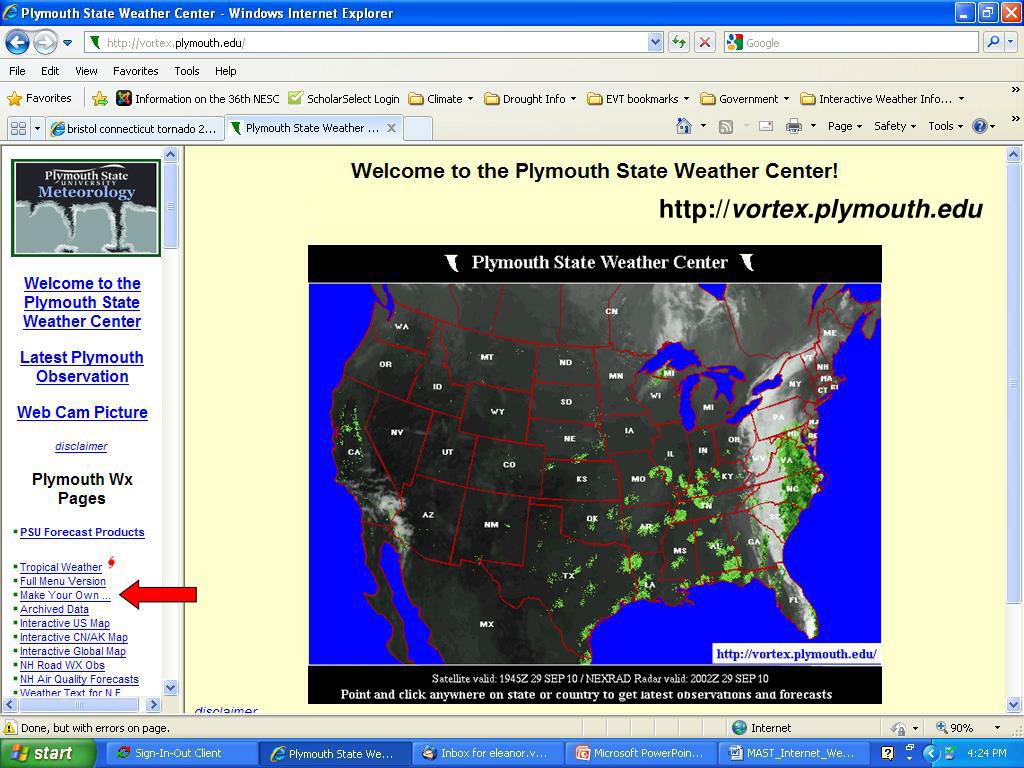Viewport: 1024px width, 768px height.
Task: Expand the Drought Info bookmarks folder
Action: (530, 99)
